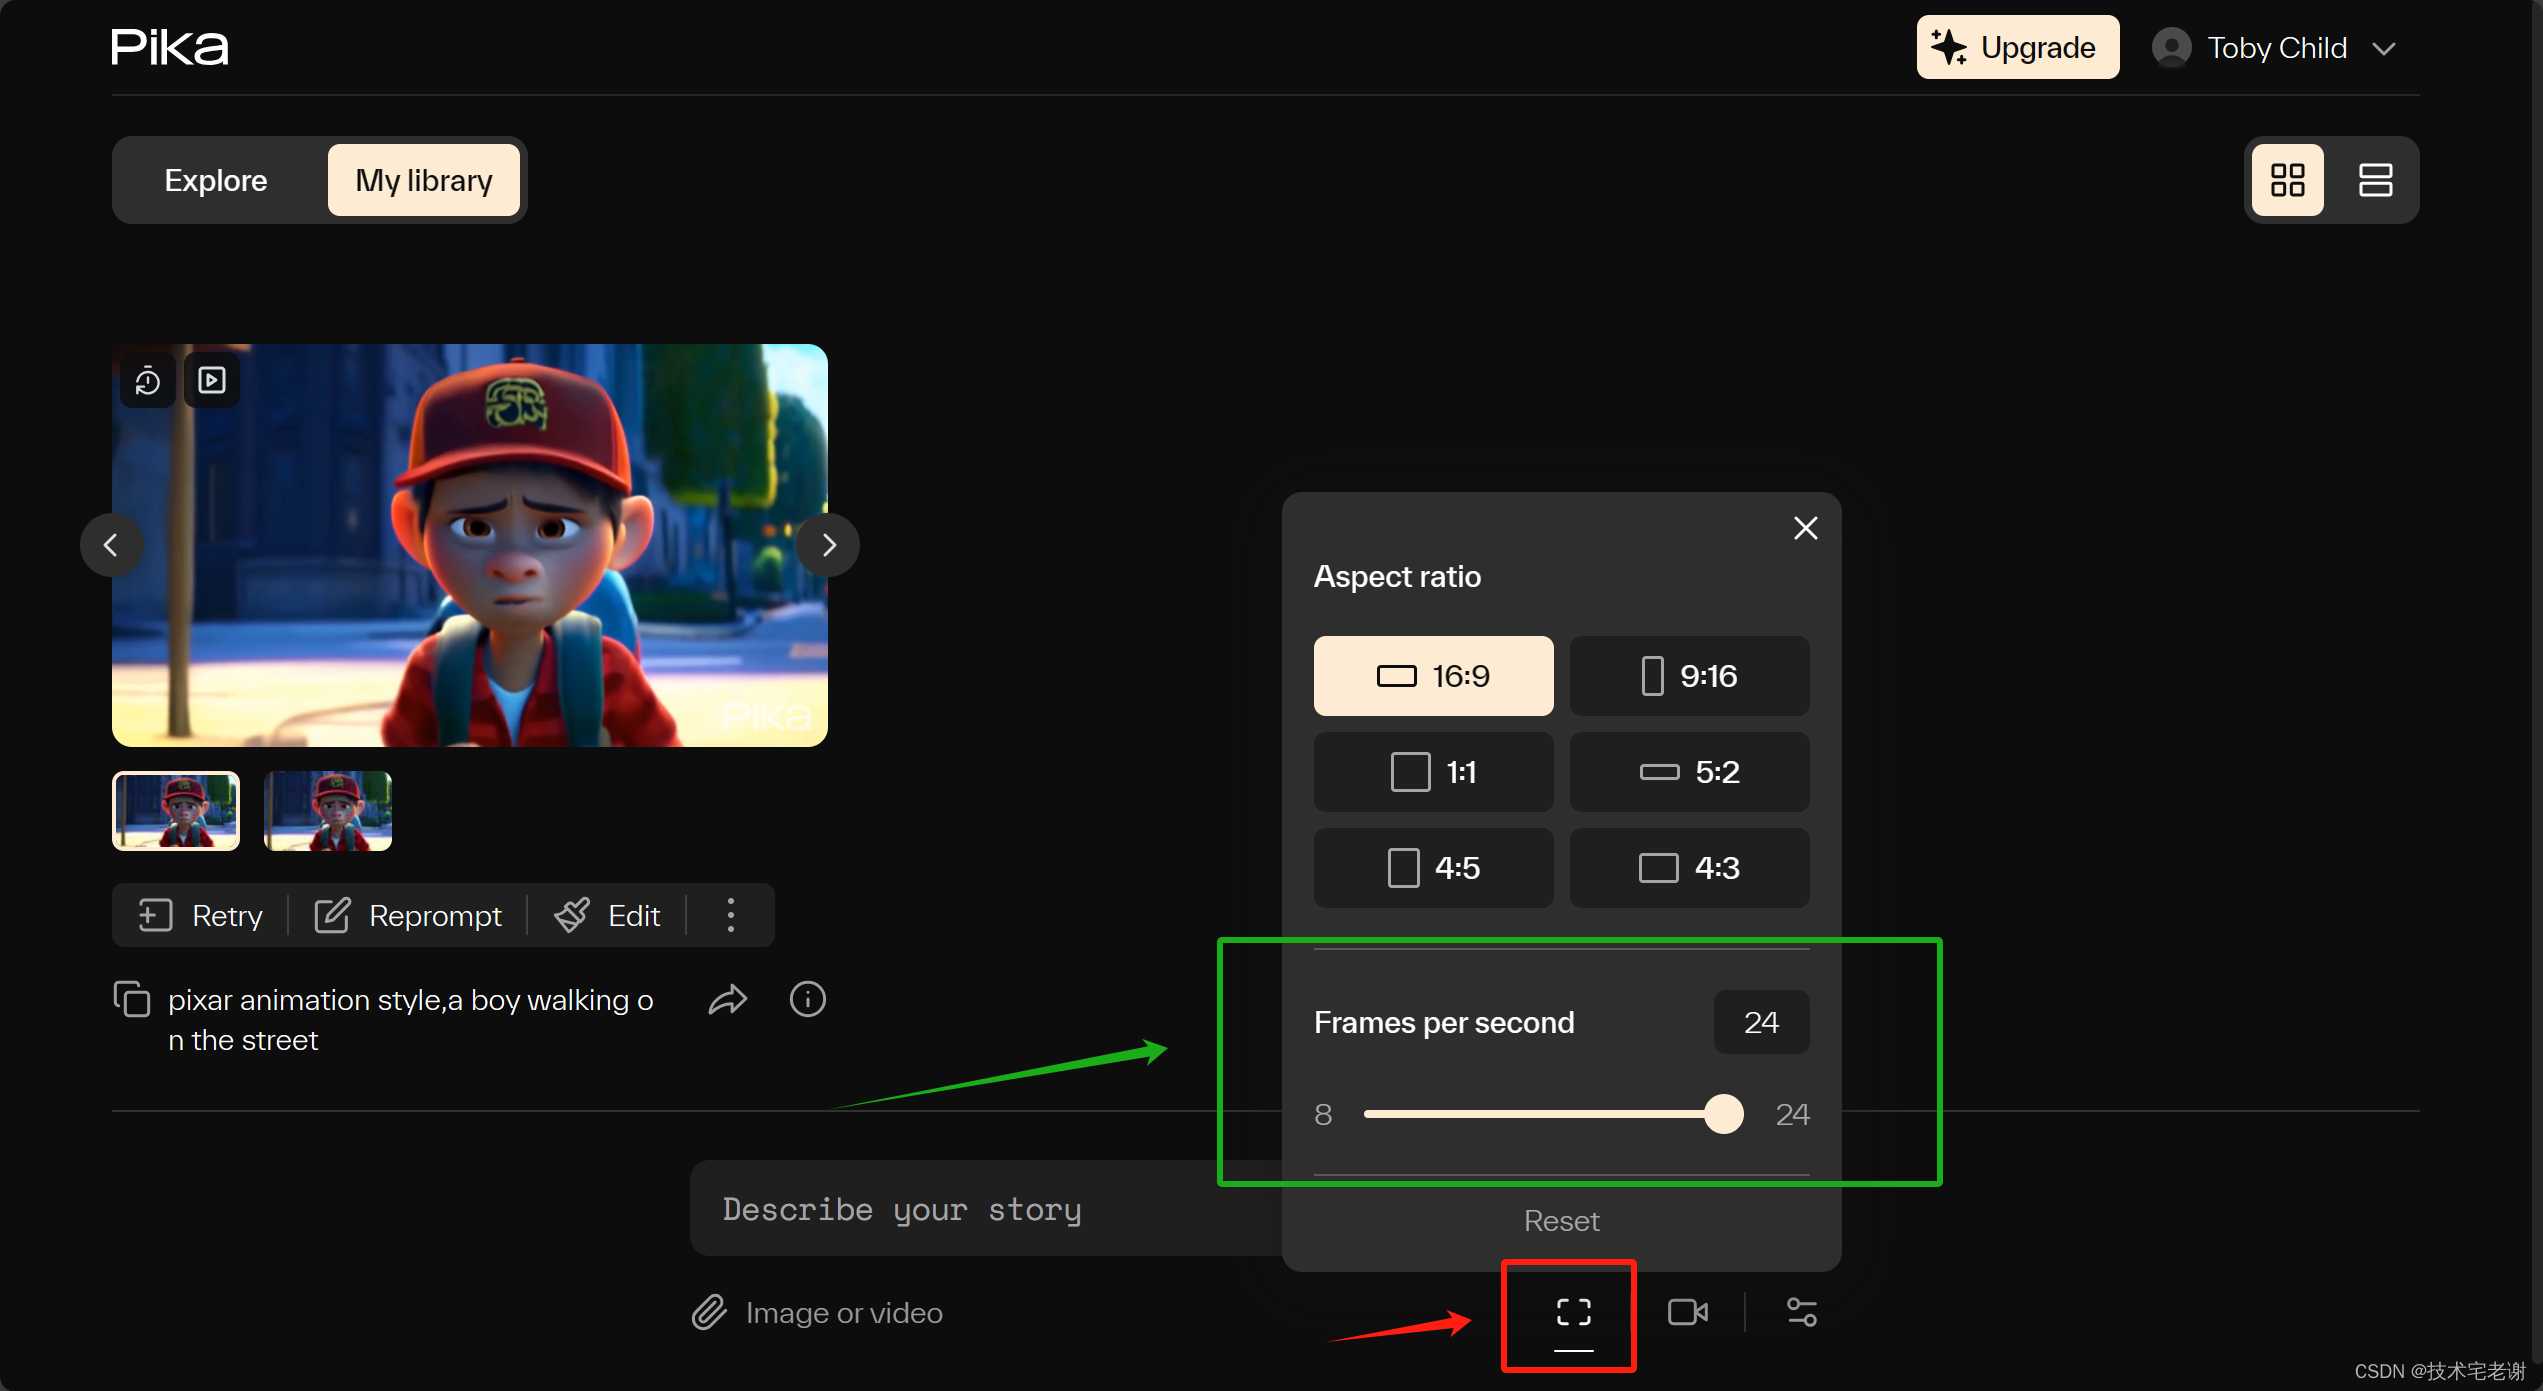Click the Reprompt button
This screenshot has height=1391, width=2543.
click(x=408, y=915)
